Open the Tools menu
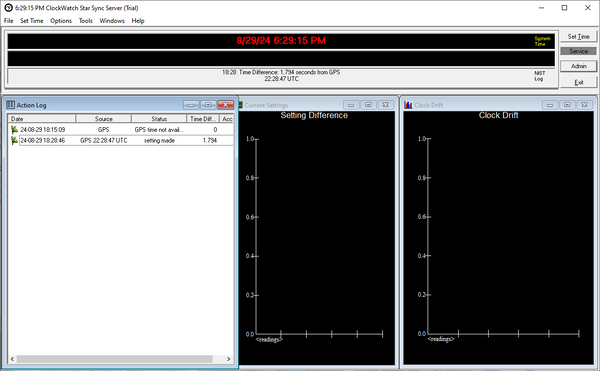This screenshot has height=371, width=600. click(x=86, y=21)
